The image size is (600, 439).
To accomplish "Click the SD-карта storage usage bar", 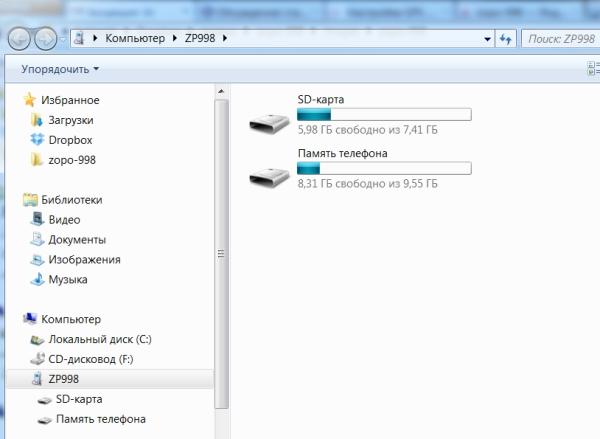I will click(x=384, y=114).
